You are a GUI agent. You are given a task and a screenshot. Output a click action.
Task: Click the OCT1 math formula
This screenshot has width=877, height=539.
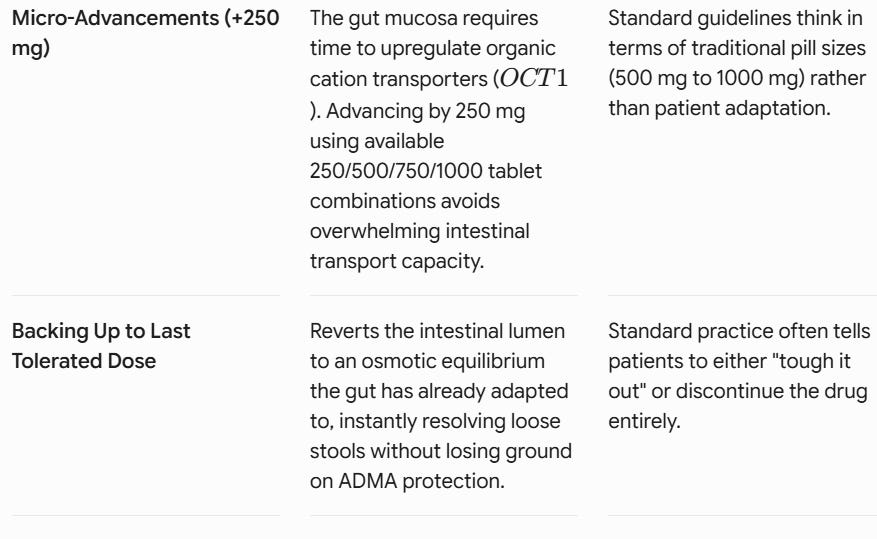click(x=534, y=79)
